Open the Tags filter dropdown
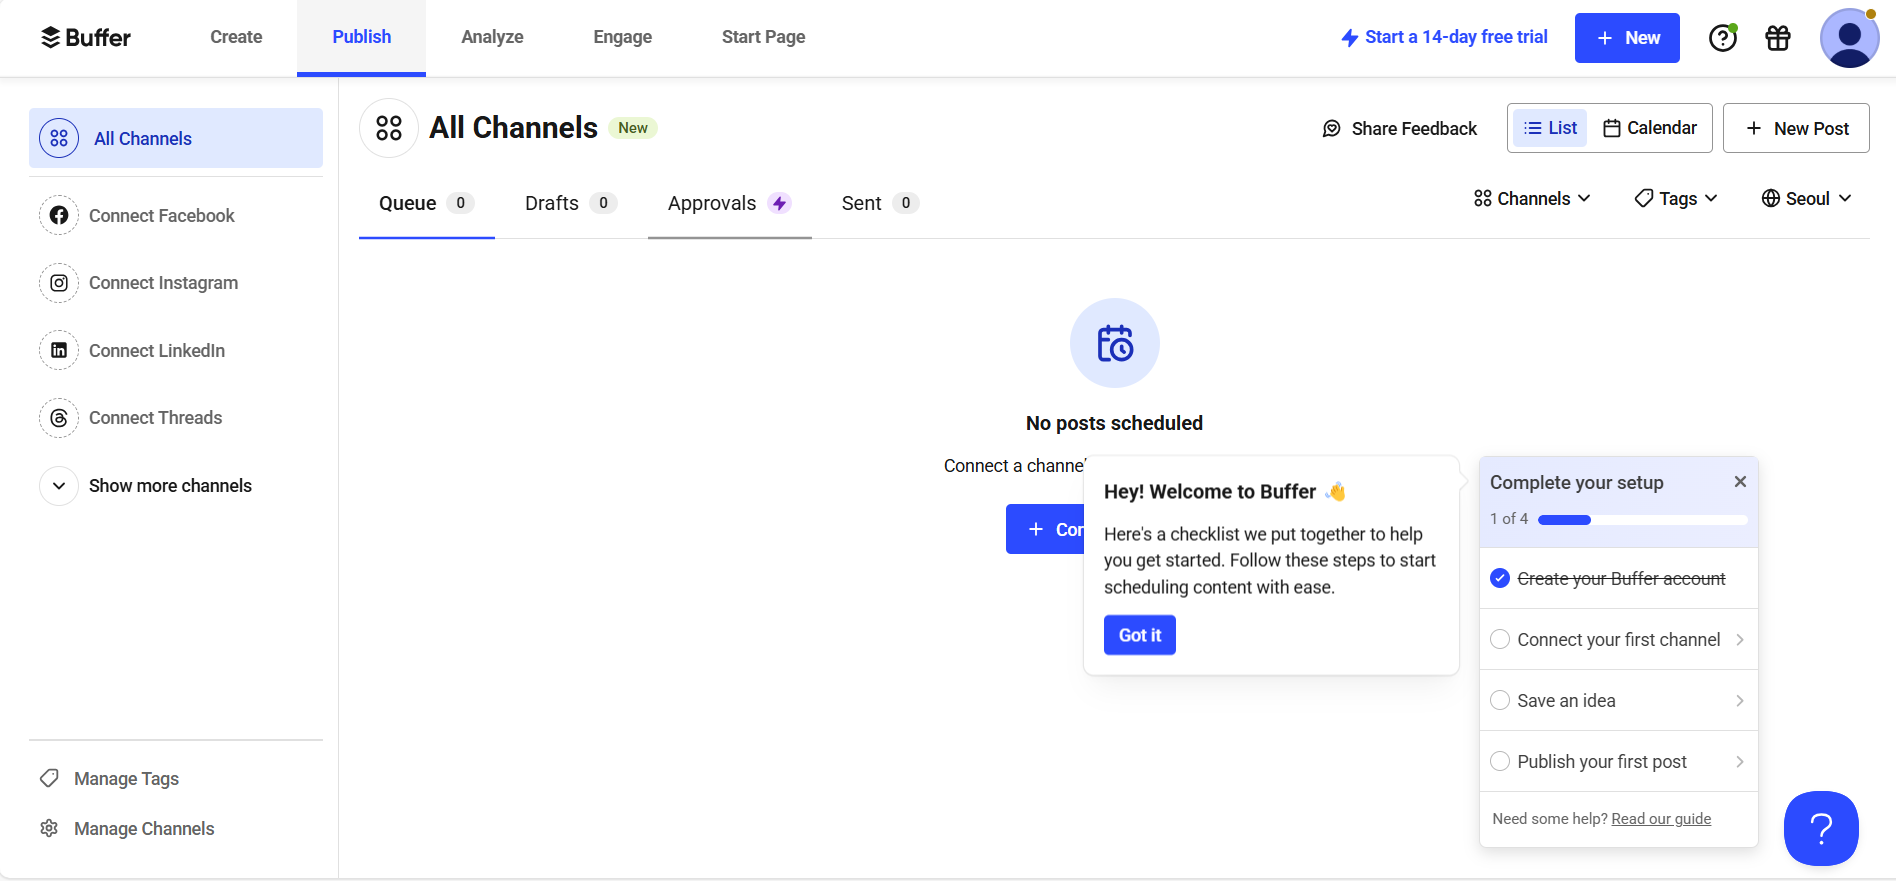This screenshot has width=1896, height=881. tap(1676, 199)
